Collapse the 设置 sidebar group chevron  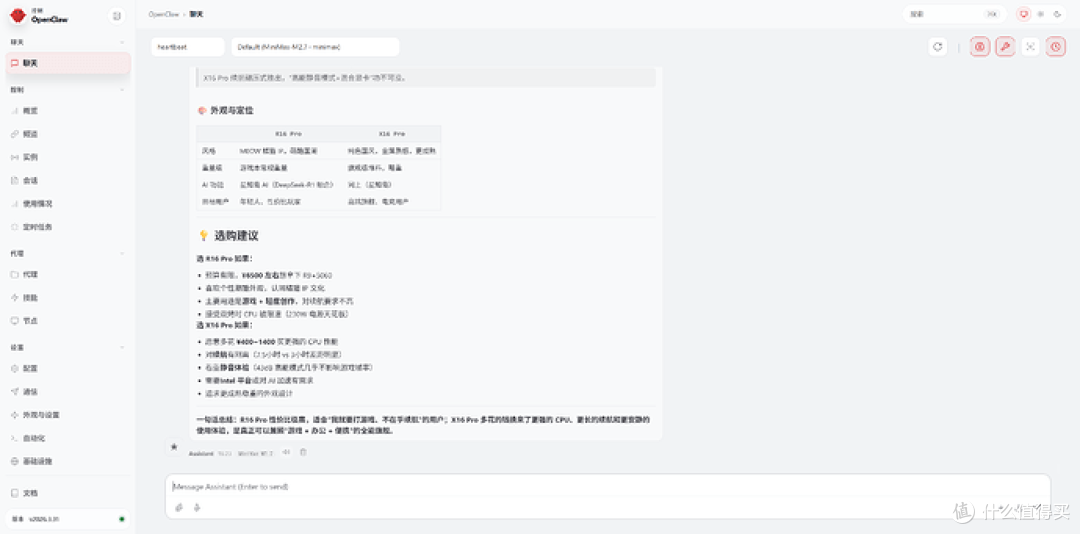pos(123,347)
